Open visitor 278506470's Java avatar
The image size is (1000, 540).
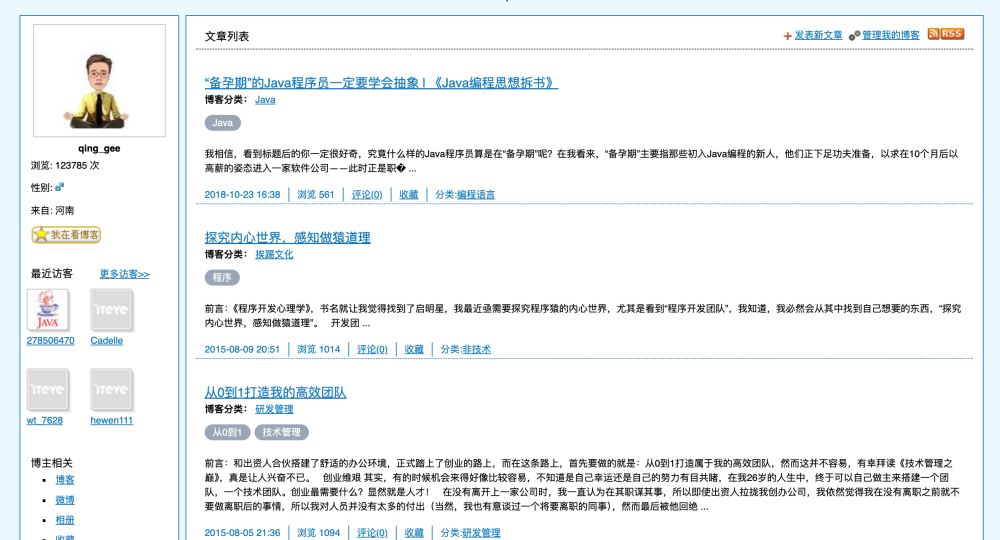[48, 310]
